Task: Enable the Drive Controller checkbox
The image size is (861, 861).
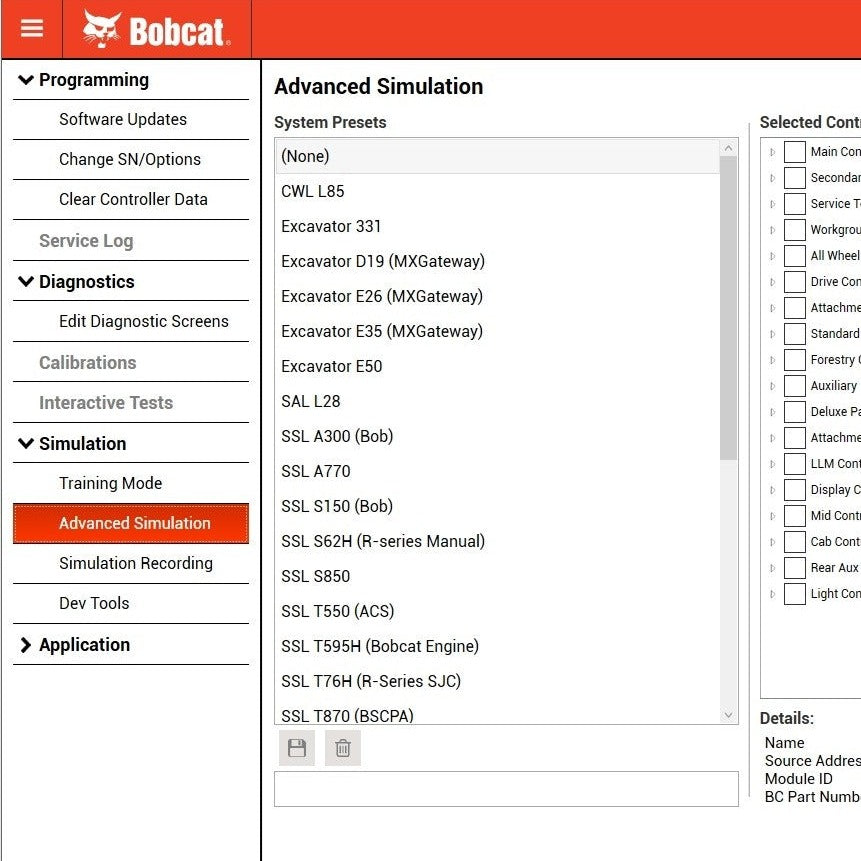Action: 795,282
